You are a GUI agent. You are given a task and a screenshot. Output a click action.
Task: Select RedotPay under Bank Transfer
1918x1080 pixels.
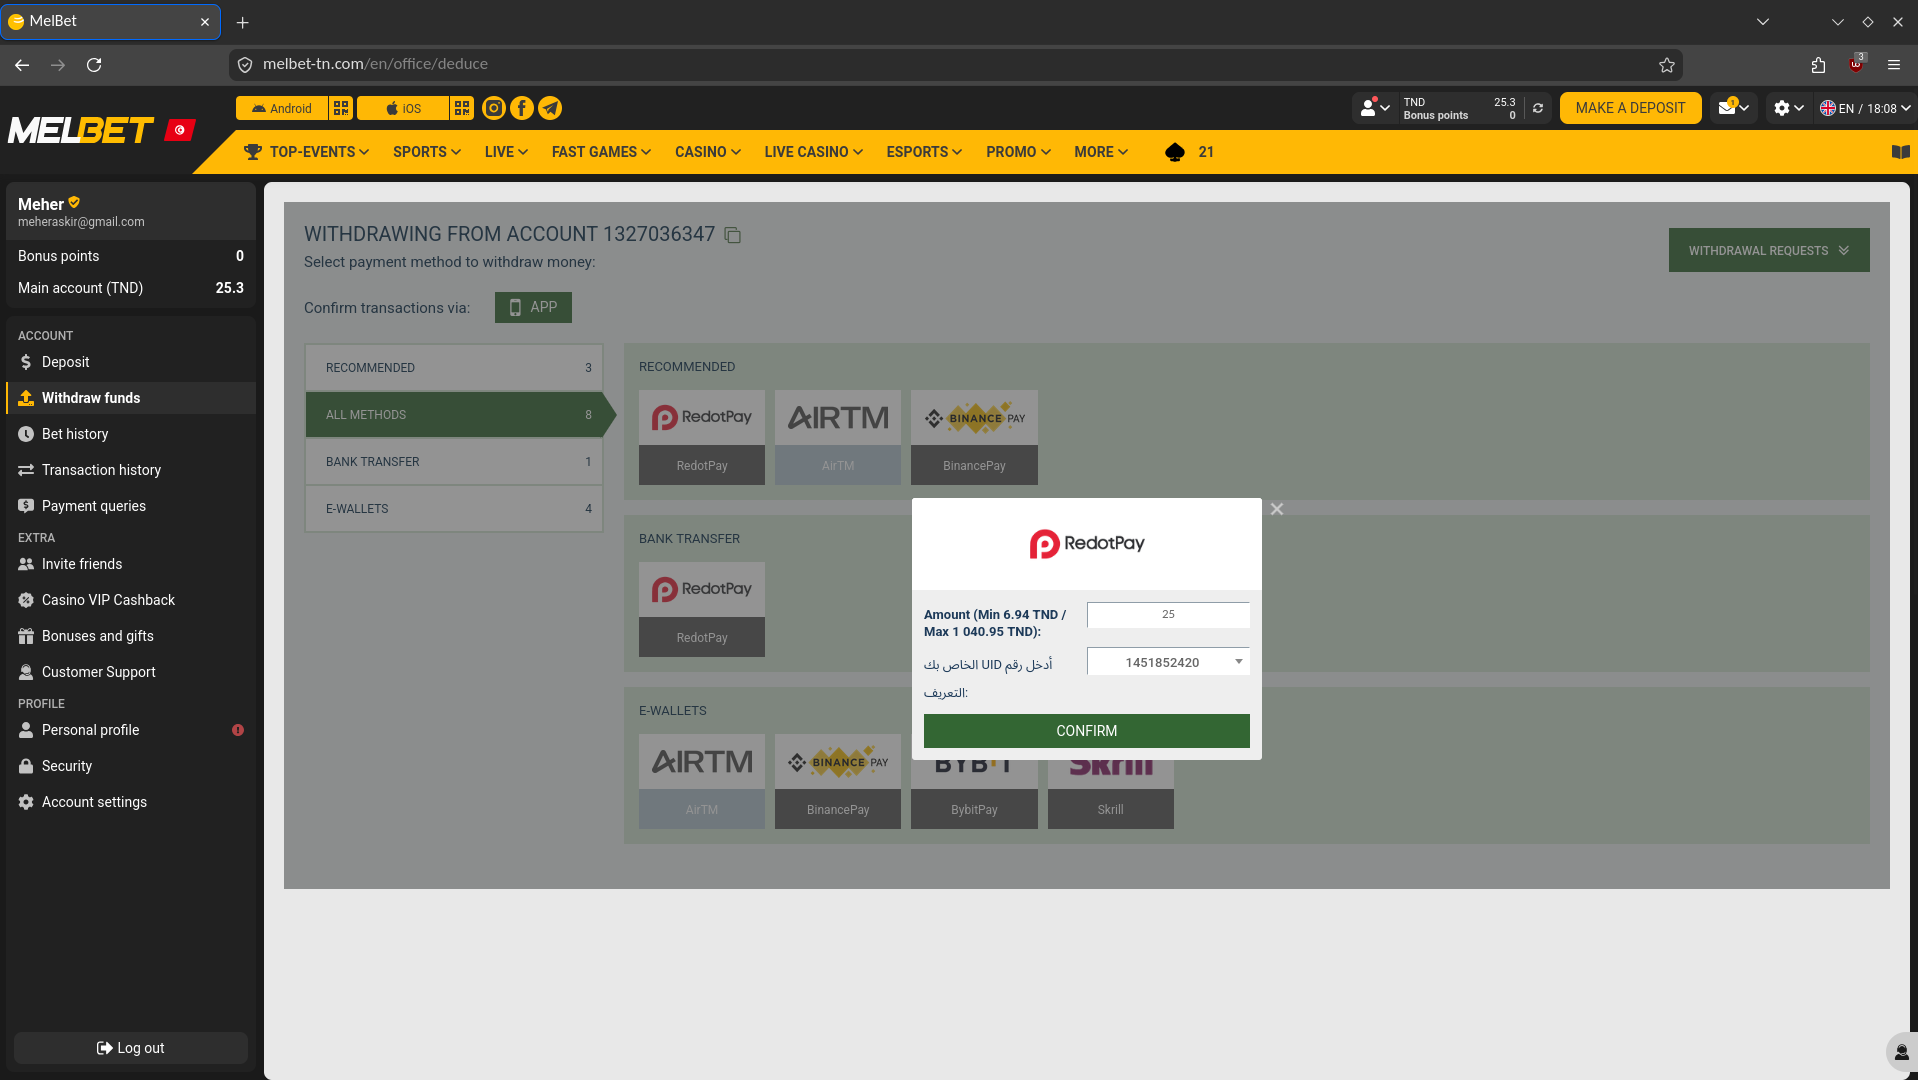coord(702,609)
